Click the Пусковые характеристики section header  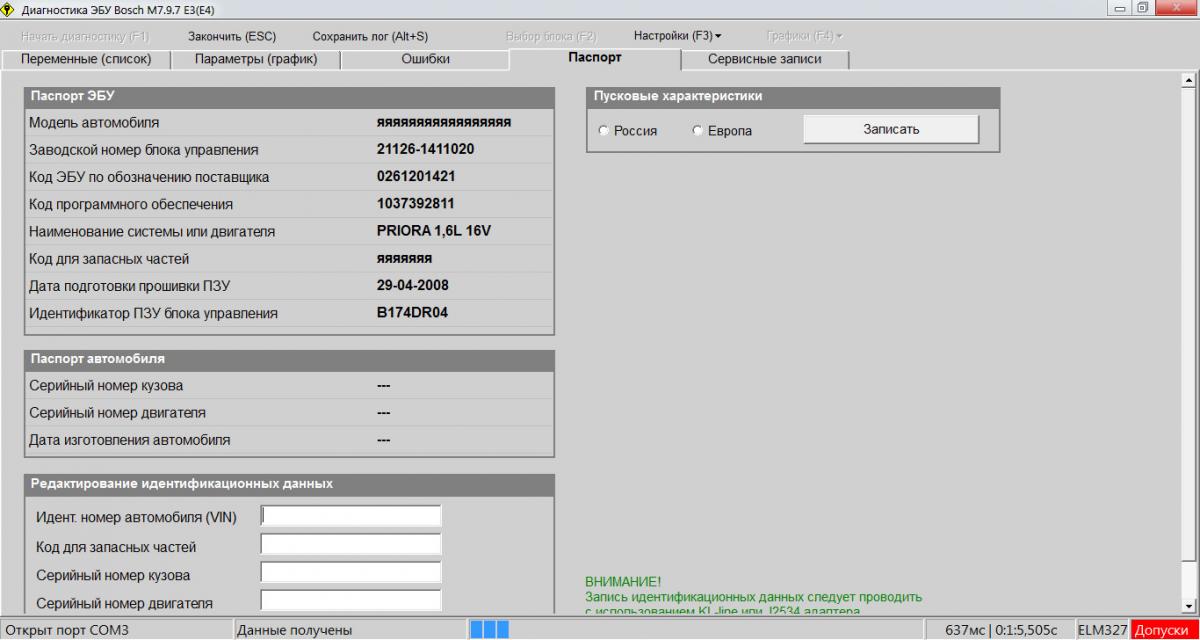coord(793,97)
